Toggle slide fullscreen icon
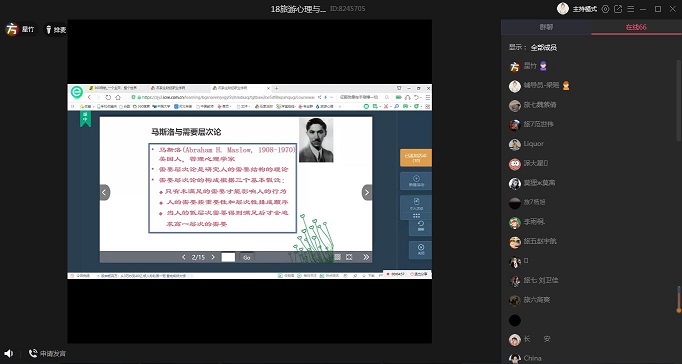 (349, 257)
